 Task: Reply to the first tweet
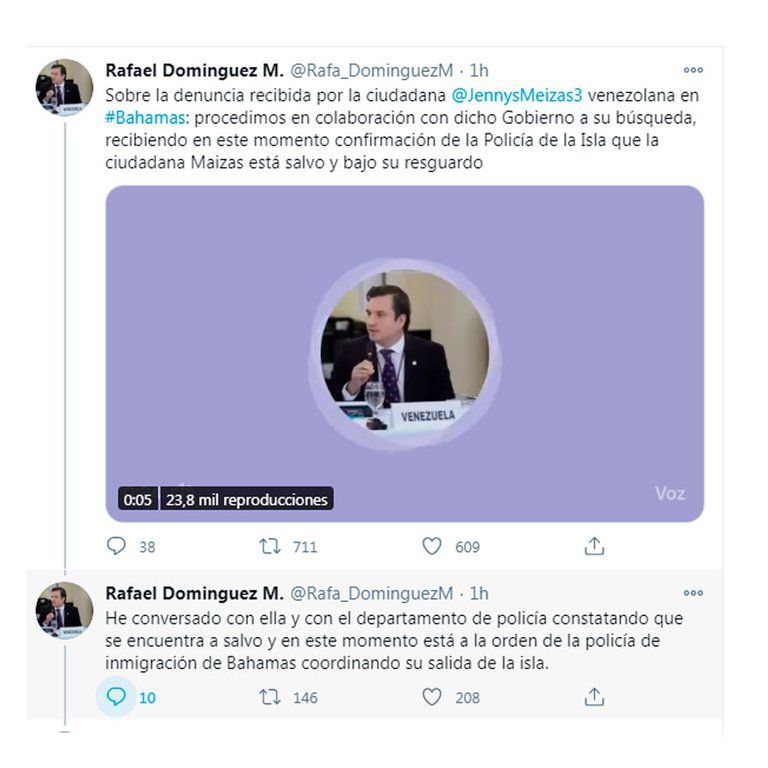click(x=117, y=546)
